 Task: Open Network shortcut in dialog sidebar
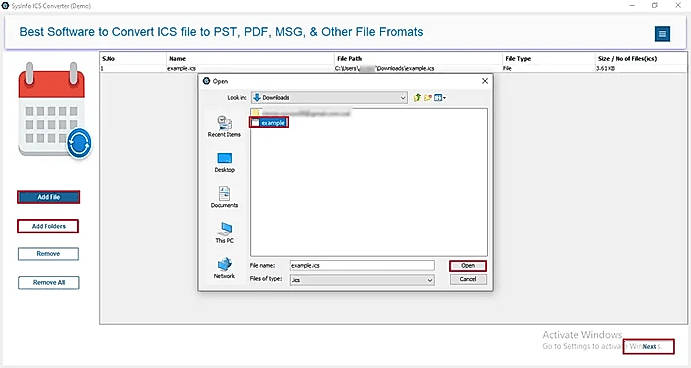point(224,268)
